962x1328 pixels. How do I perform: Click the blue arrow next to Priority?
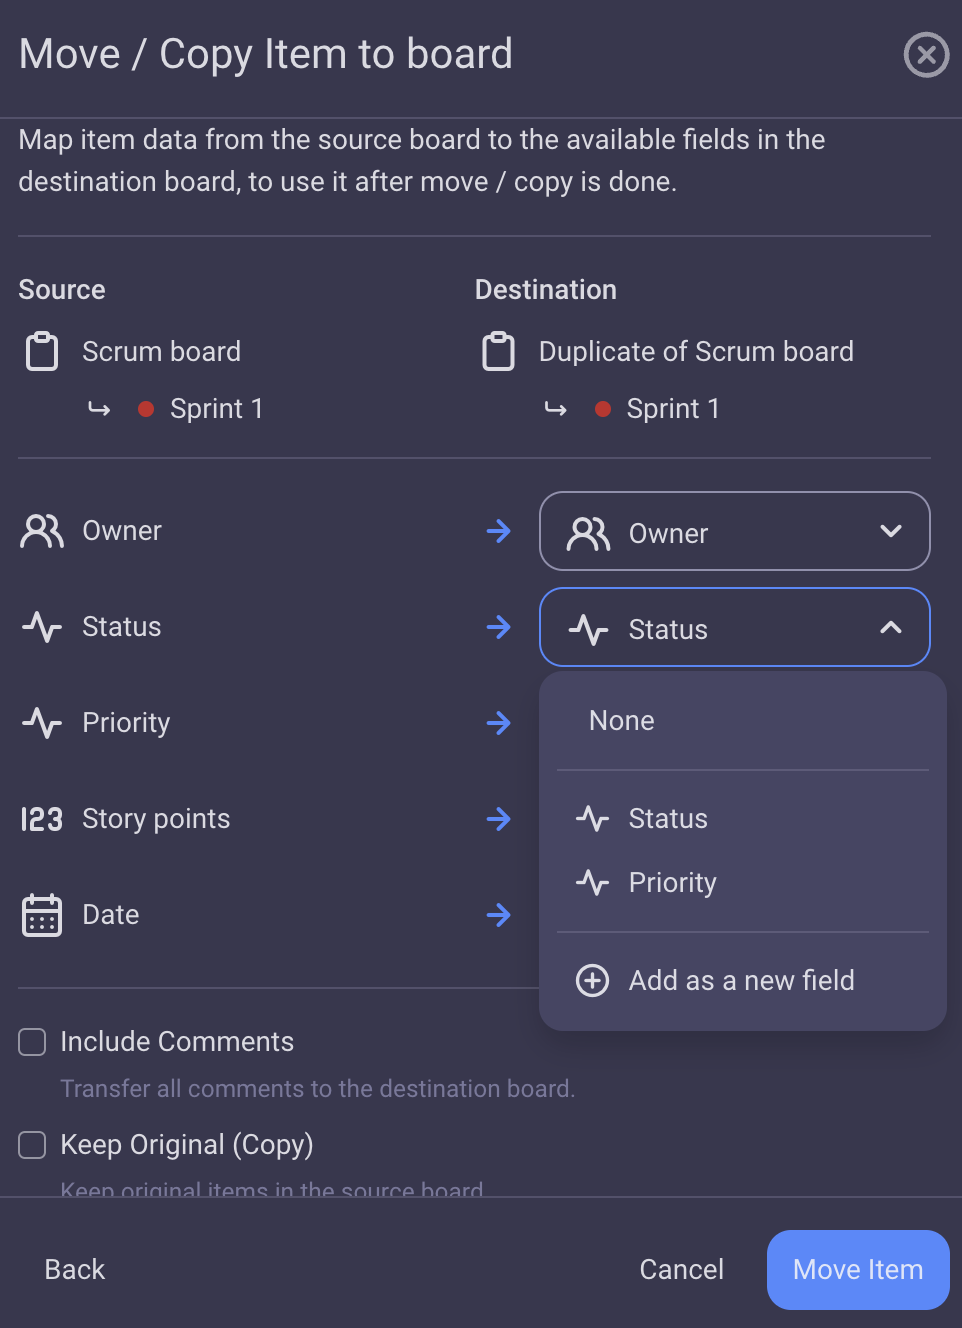pyautogui.click(x=498, y=723)
